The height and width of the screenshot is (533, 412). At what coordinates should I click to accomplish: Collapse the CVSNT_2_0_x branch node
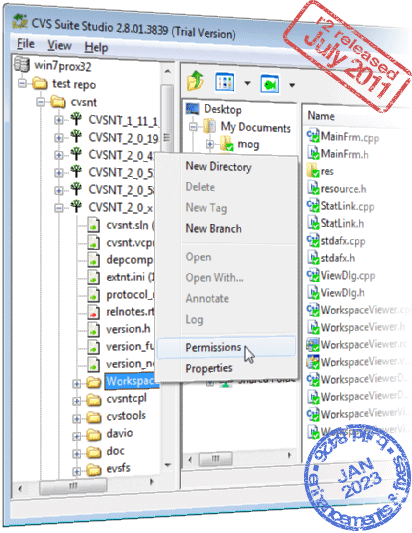point(59,207)
